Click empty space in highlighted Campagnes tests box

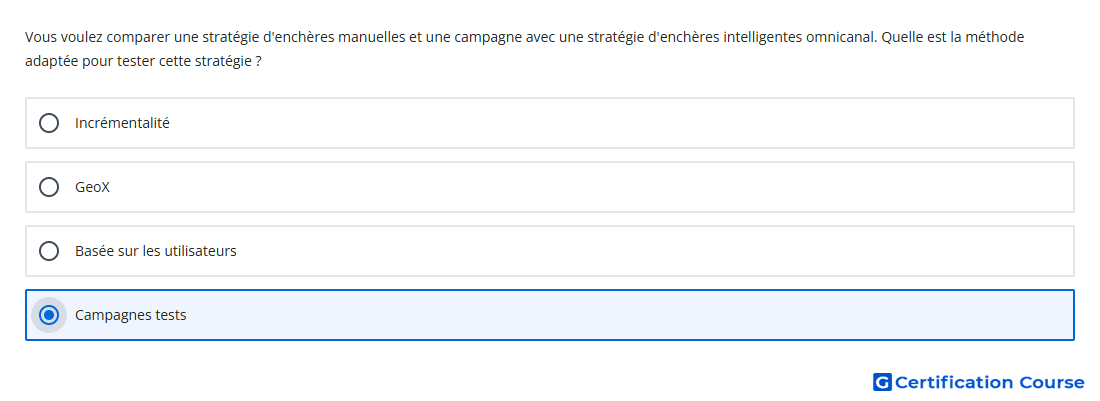pos(631,315)
